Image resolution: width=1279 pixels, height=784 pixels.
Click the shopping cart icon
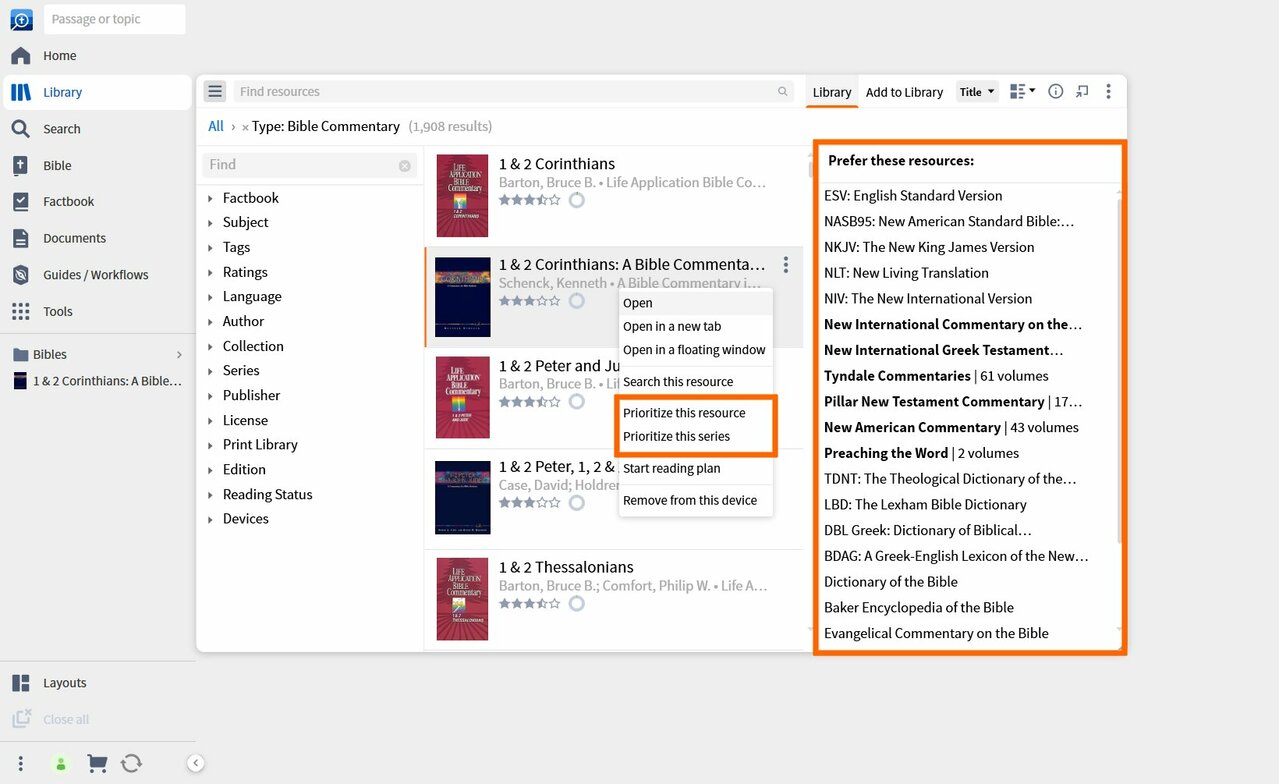point(97,764)
